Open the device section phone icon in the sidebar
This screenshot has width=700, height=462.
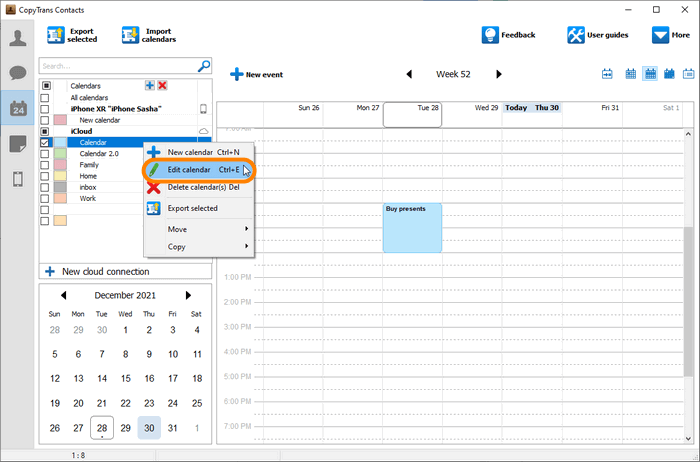[18, 179]
